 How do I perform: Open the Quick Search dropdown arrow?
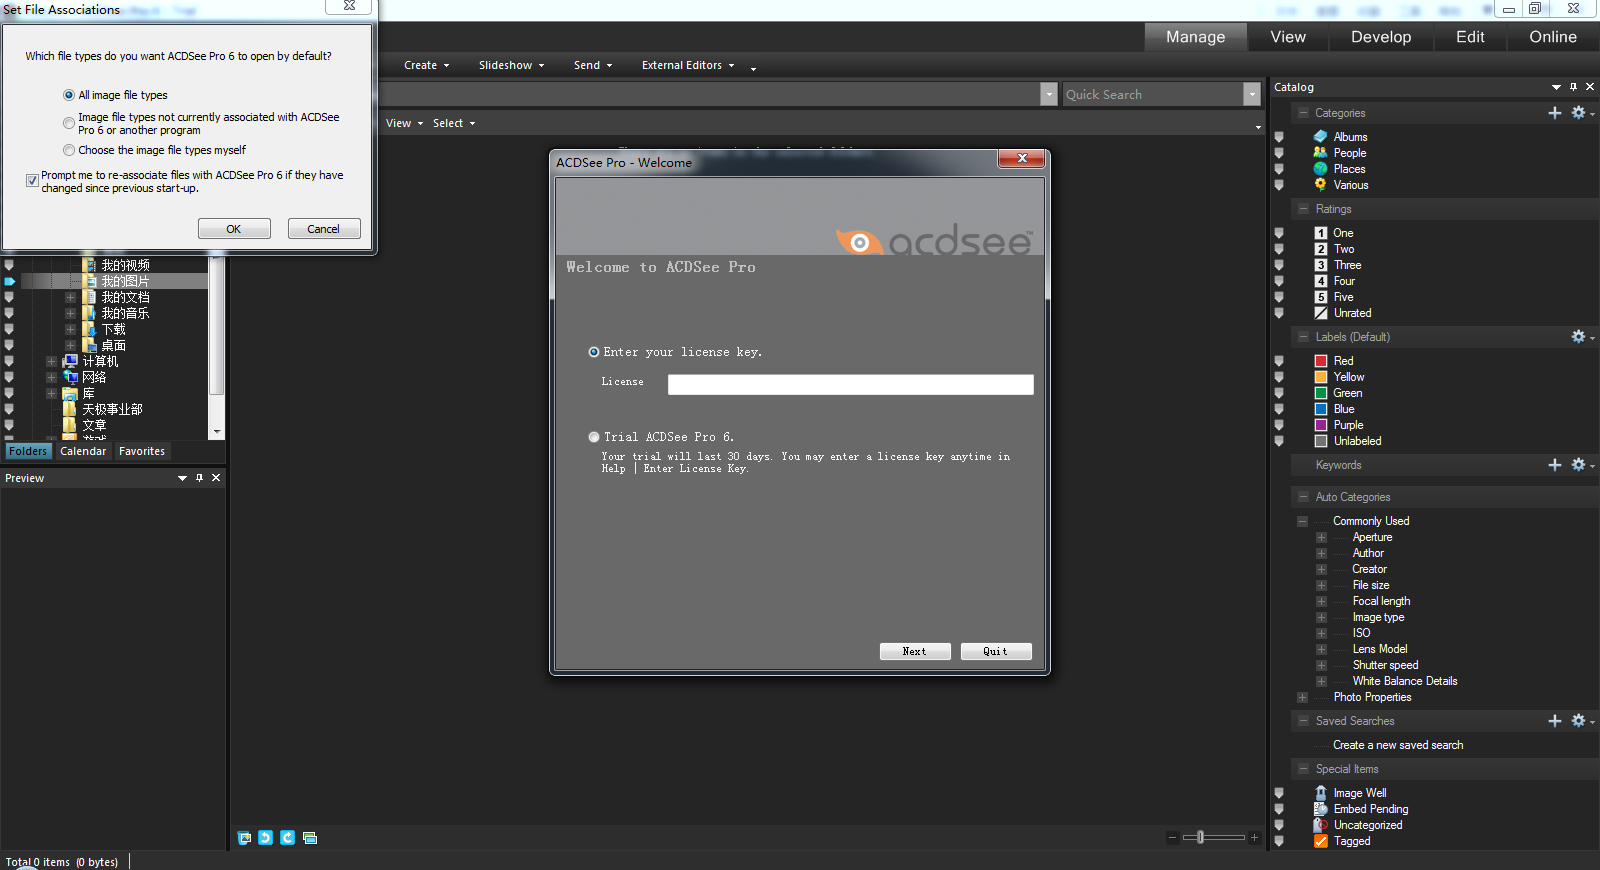pos(1251,94)
